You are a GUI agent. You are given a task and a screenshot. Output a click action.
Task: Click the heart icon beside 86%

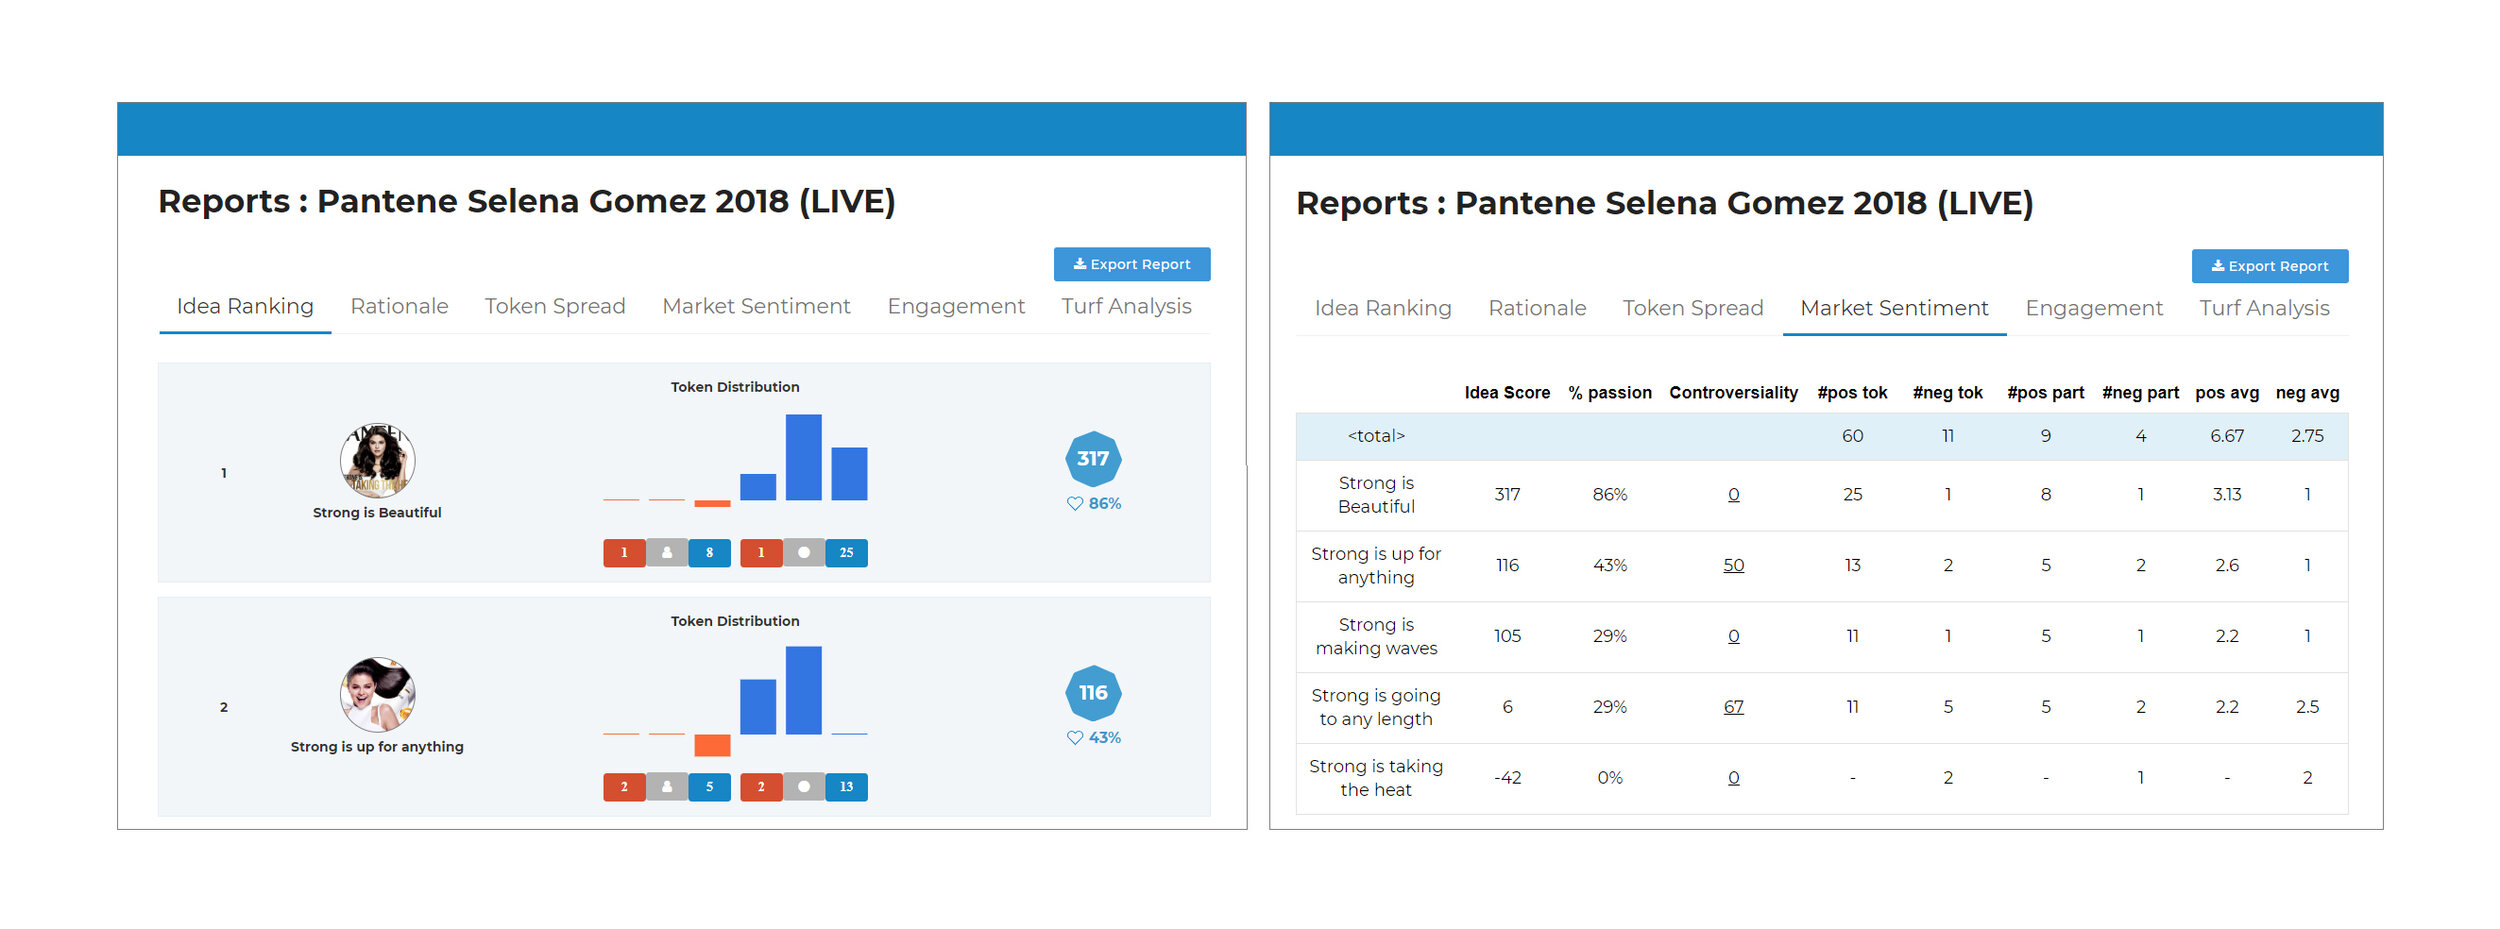pos(1075,504)
